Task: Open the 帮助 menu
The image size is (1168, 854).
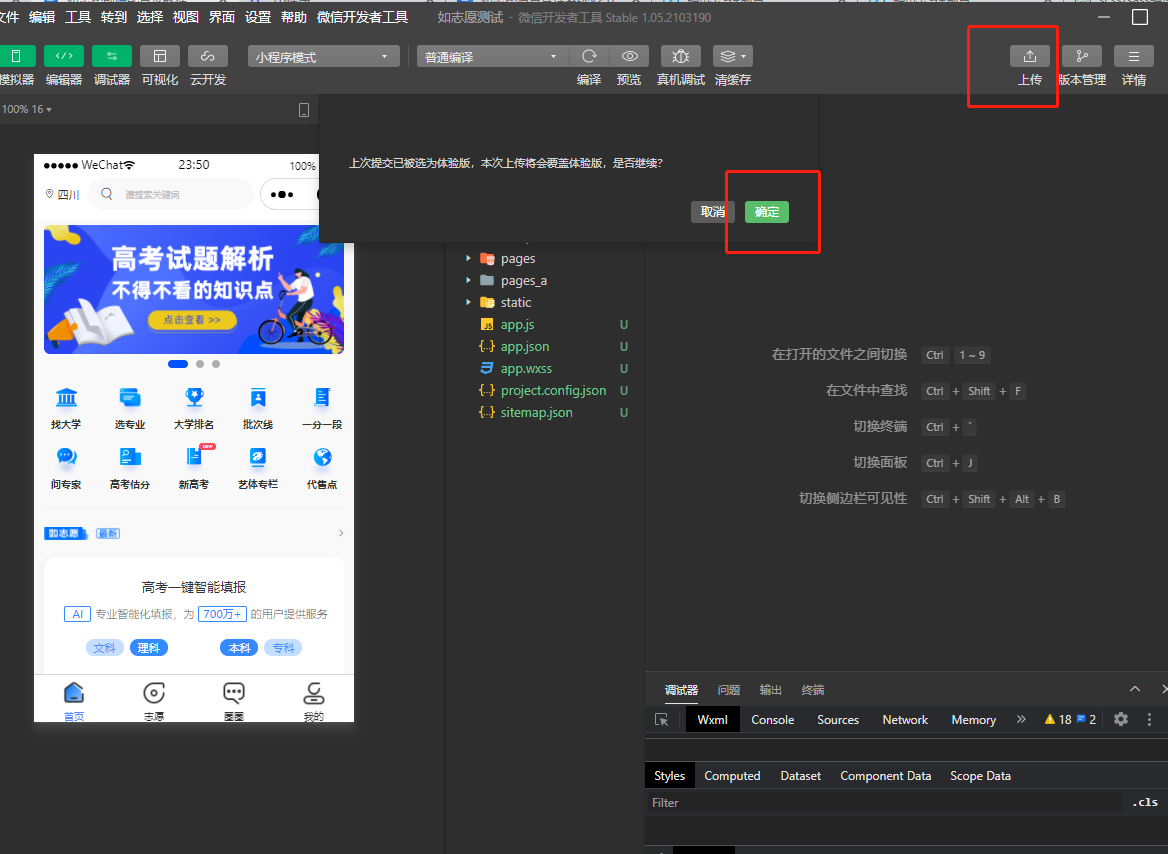Action: 293,17
